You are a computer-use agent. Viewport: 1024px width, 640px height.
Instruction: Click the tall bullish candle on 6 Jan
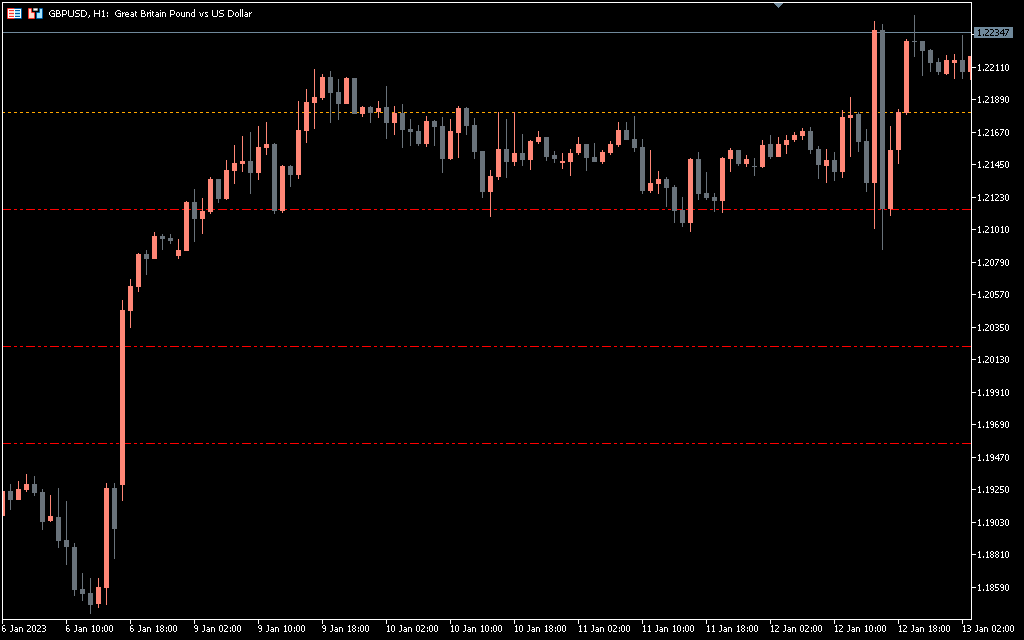pos(123,400)
